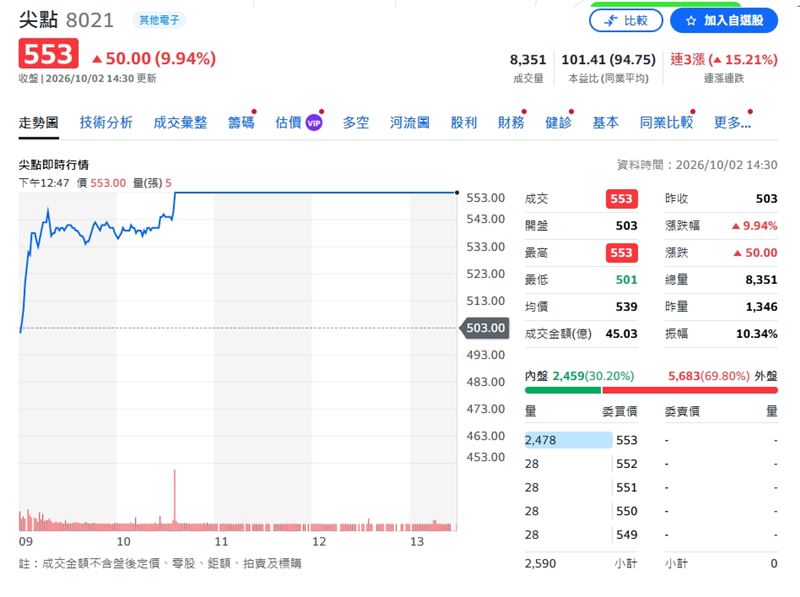800x597 pixels.
Task: Click the 2,478 bid volume bar
Action: 568,440
